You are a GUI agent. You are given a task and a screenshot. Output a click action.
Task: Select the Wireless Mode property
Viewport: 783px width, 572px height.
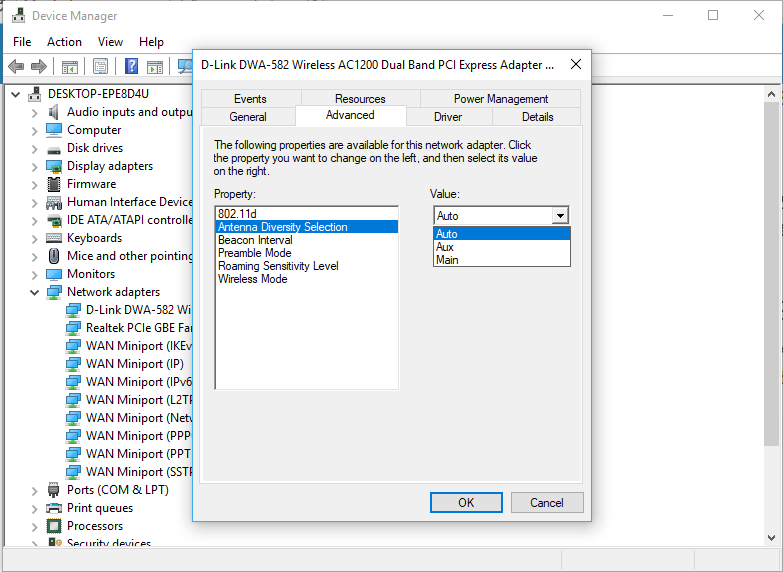307,279
